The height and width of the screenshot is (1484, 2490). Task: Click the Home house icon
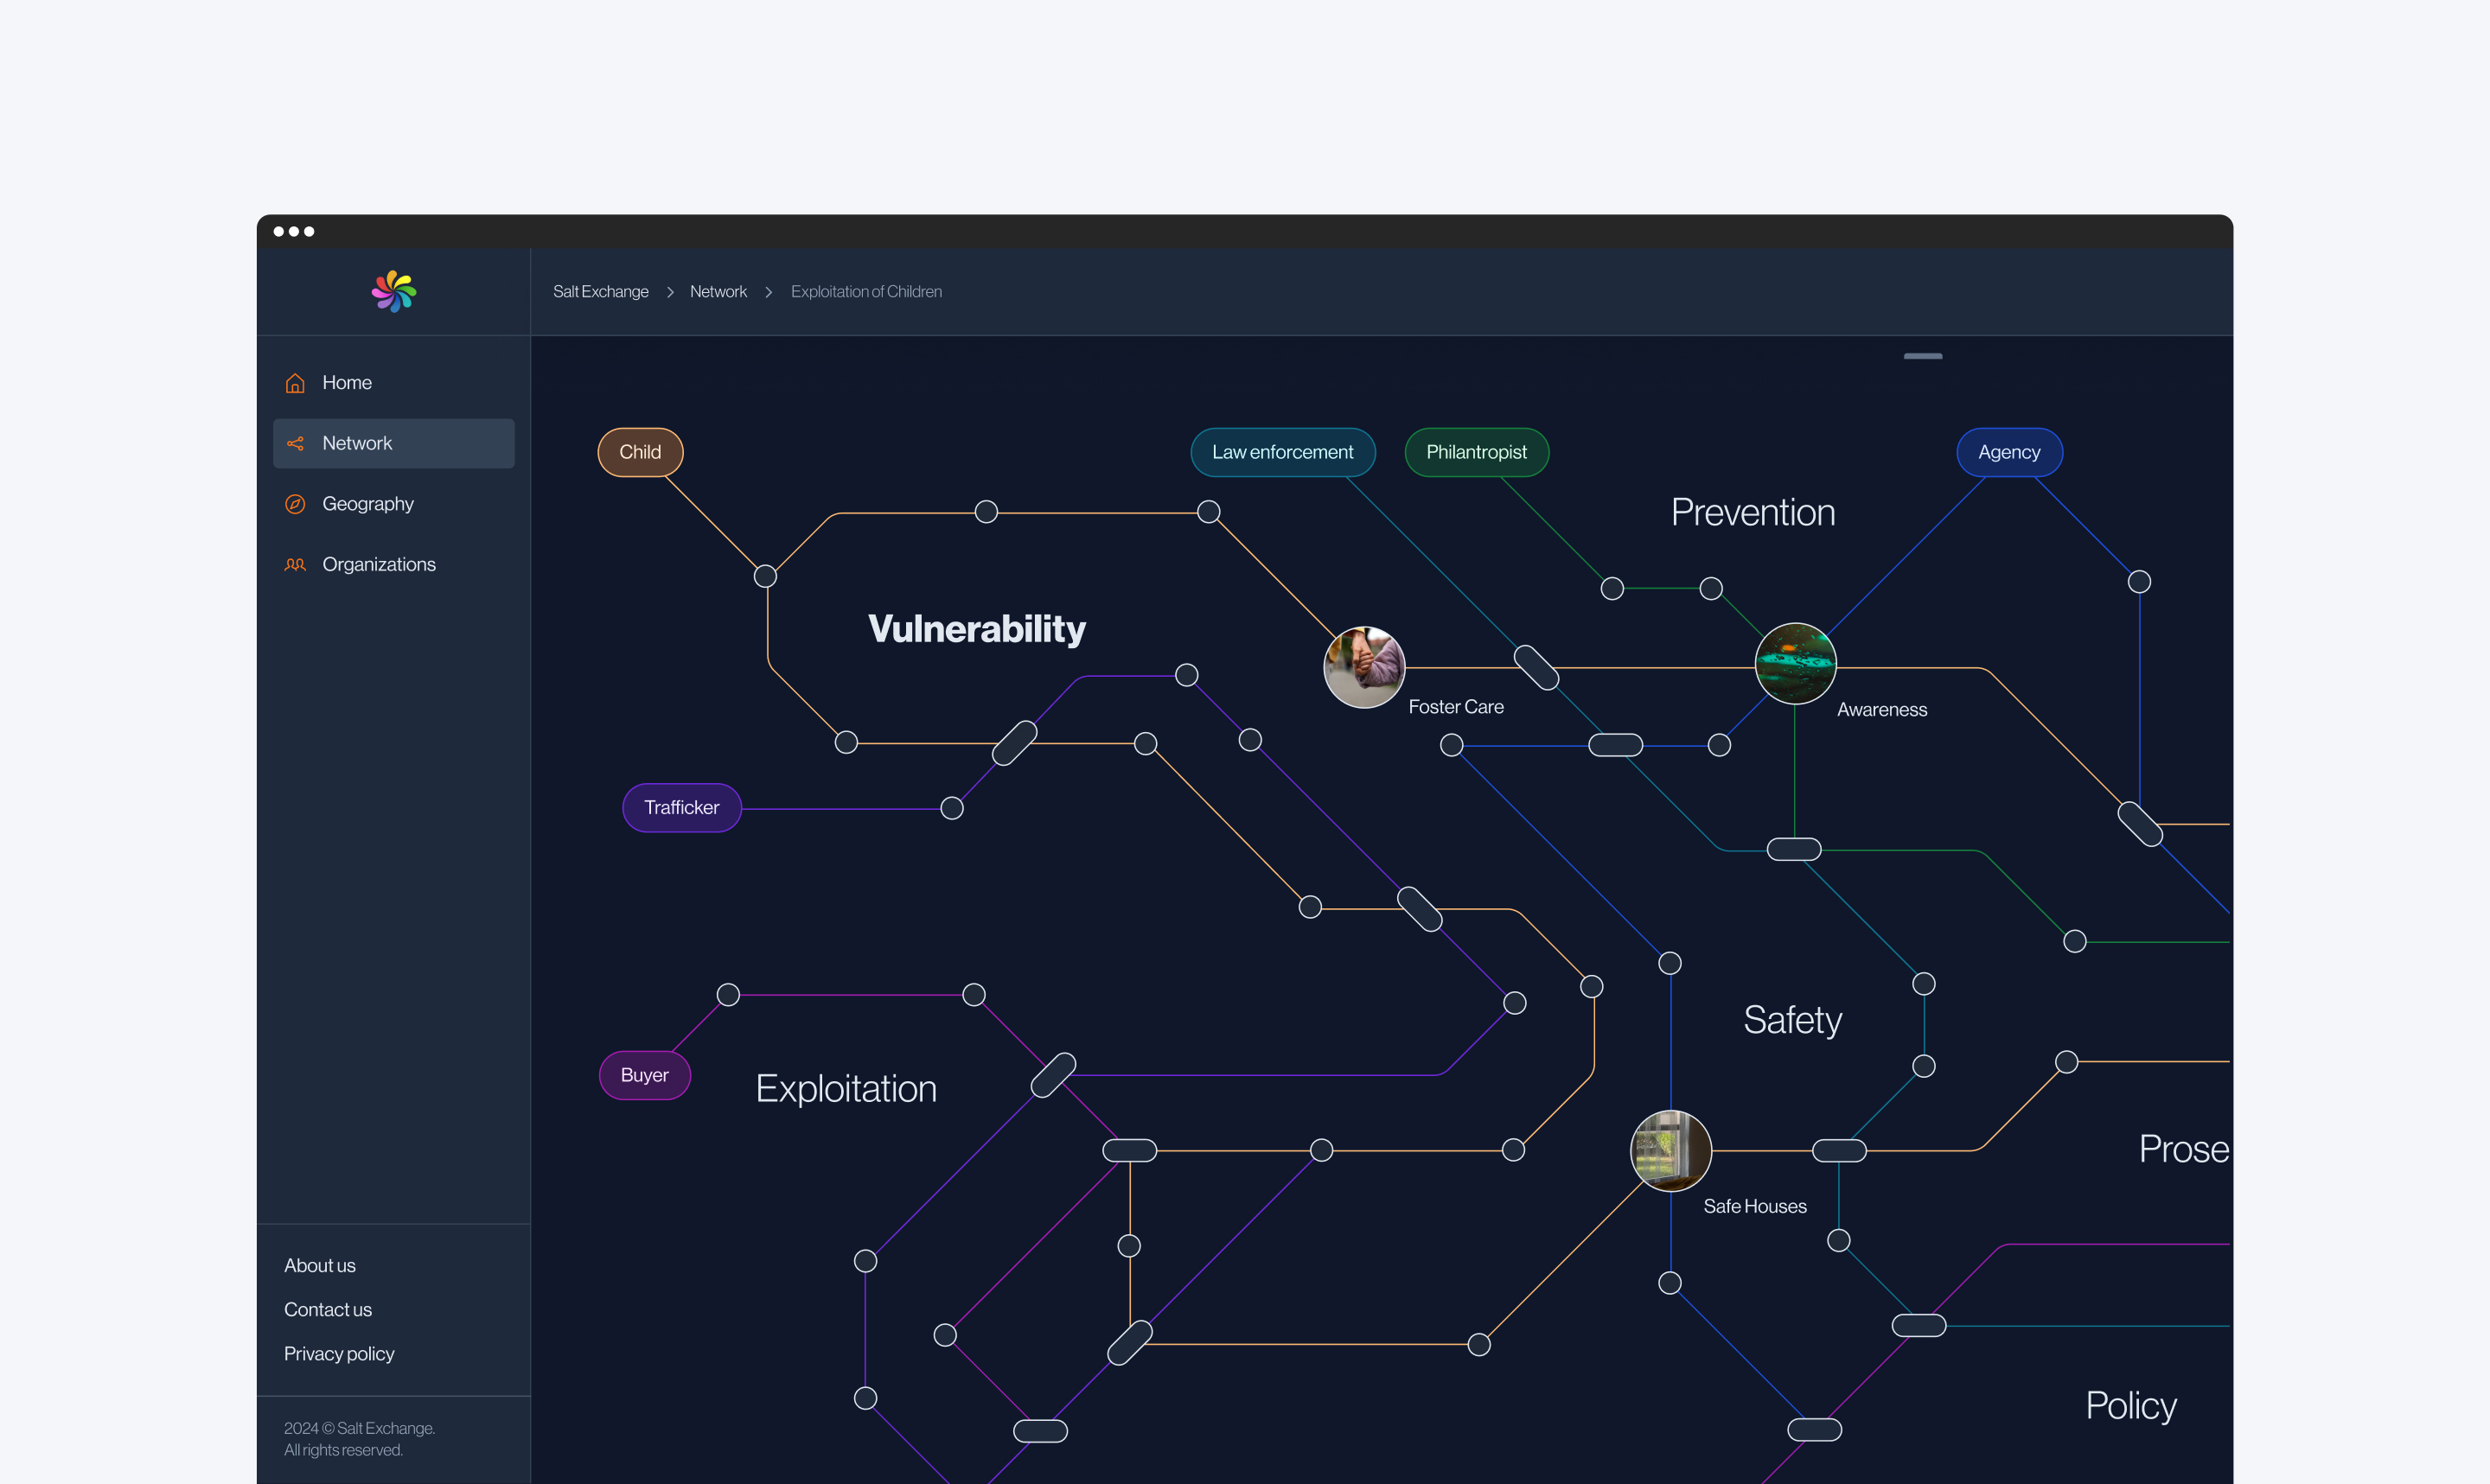click(x=295, y=383)
